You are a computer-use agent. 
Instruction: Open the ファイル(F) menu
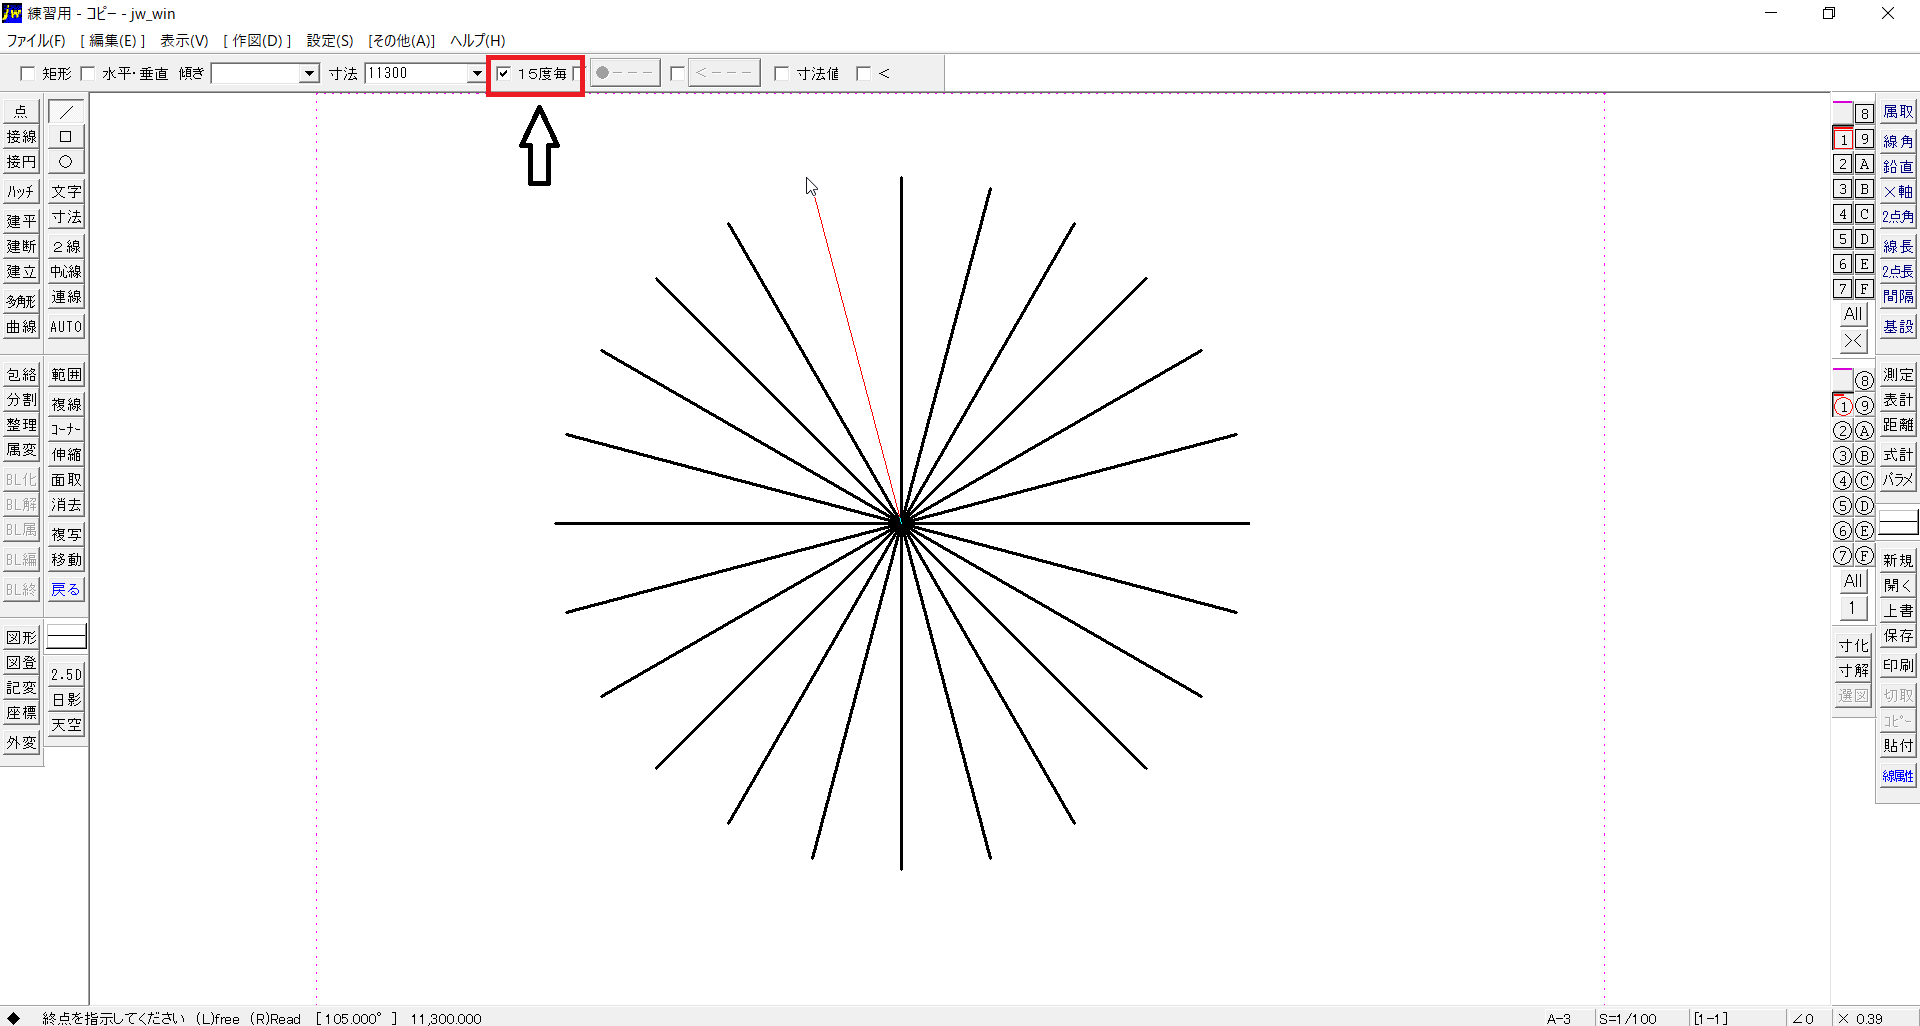(36, 41)
